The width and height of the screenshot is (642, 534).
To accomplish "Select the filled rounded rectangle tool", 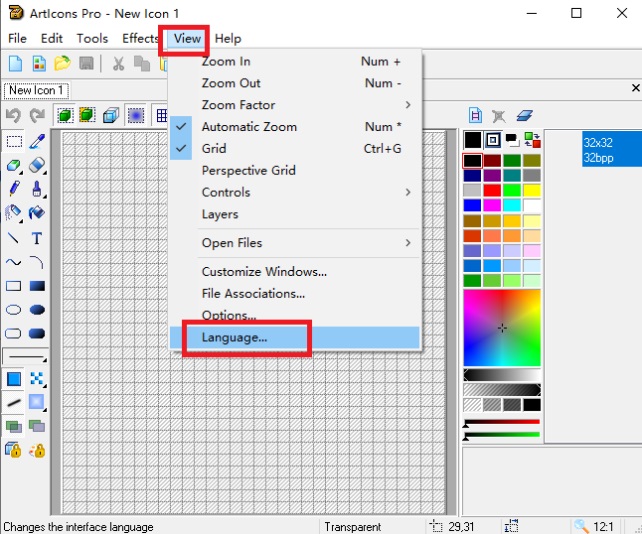I will [37, 333].
